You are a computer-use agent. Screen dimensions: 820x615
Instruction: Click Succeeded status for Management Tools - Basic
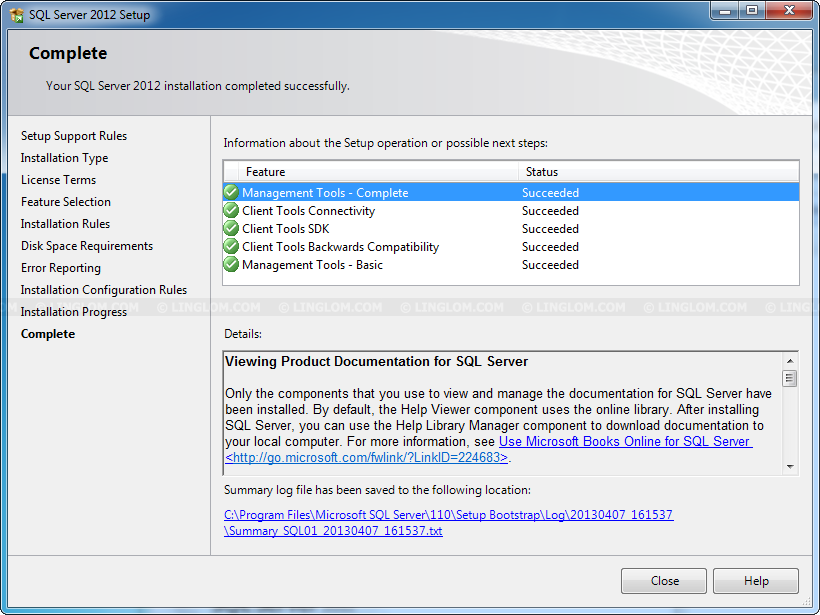tap(550, 265)
